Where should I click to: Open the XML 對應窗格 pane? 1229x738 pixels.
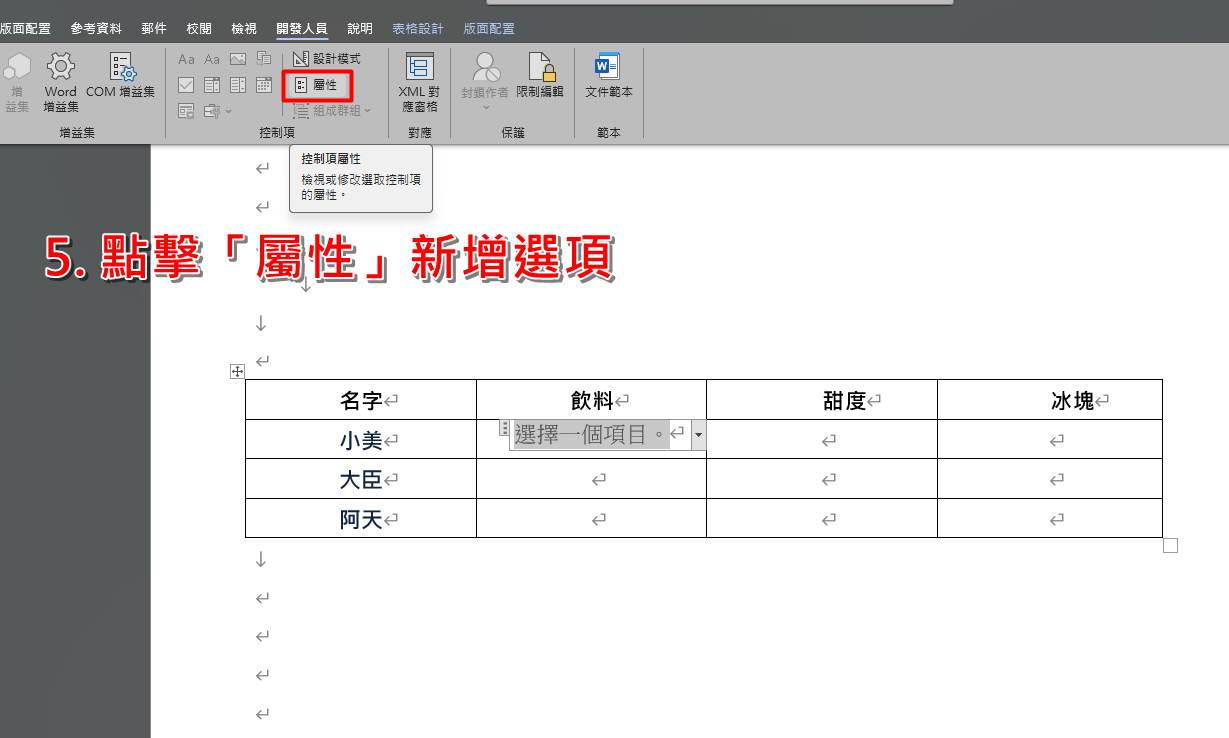click(x=419, y=82)
